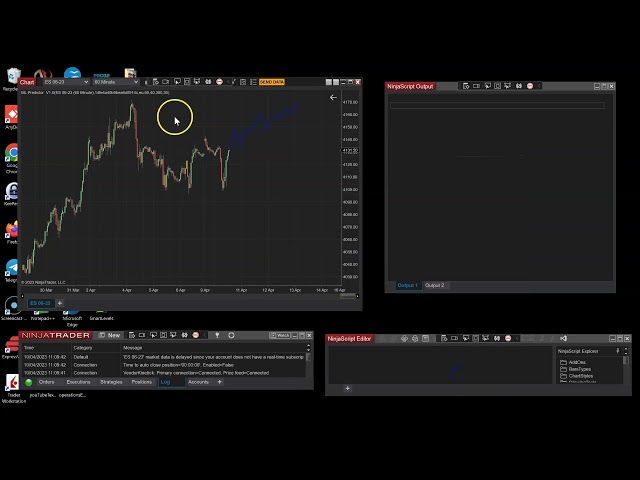Screen dimensions: 640x480
Task: Click the red no-entry circle in Control Center toolbar
Action: coord(196,335)
